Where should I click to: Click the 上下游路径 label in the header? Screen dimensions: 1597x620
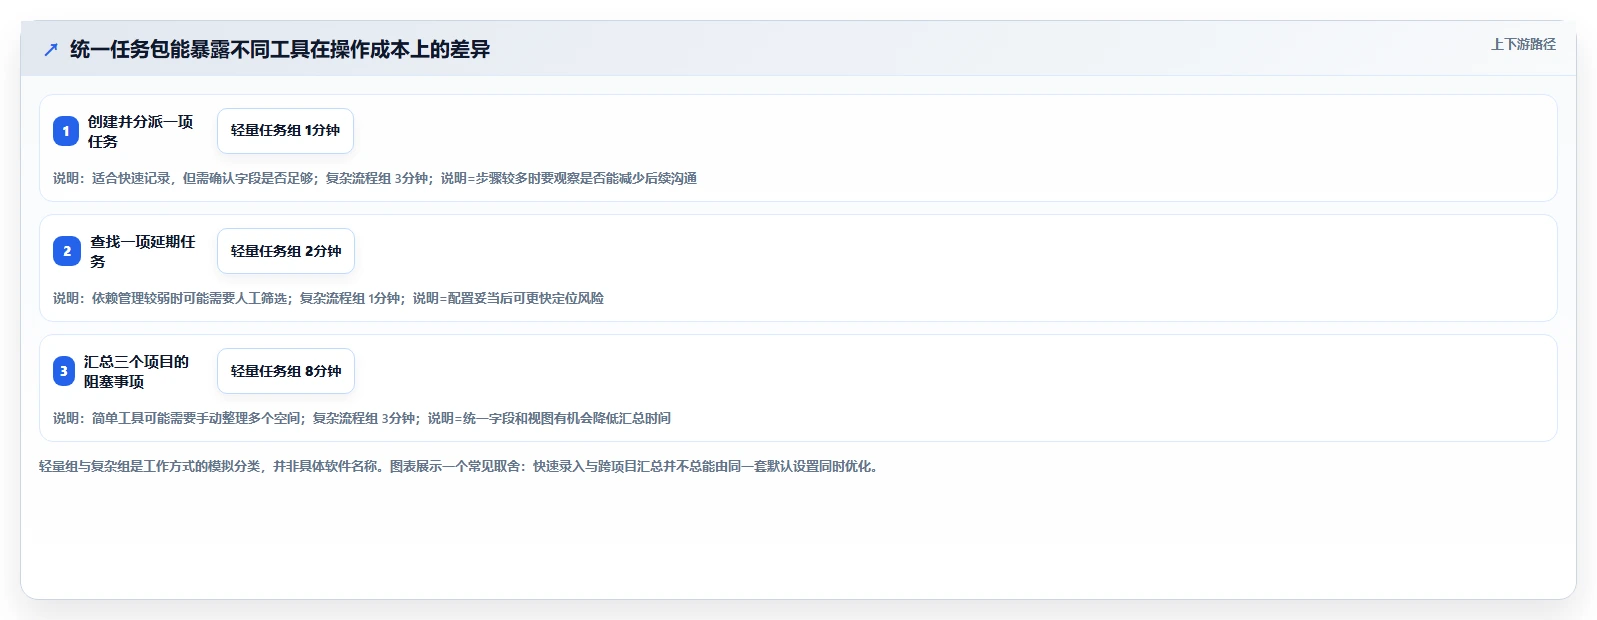(1523, 44)
